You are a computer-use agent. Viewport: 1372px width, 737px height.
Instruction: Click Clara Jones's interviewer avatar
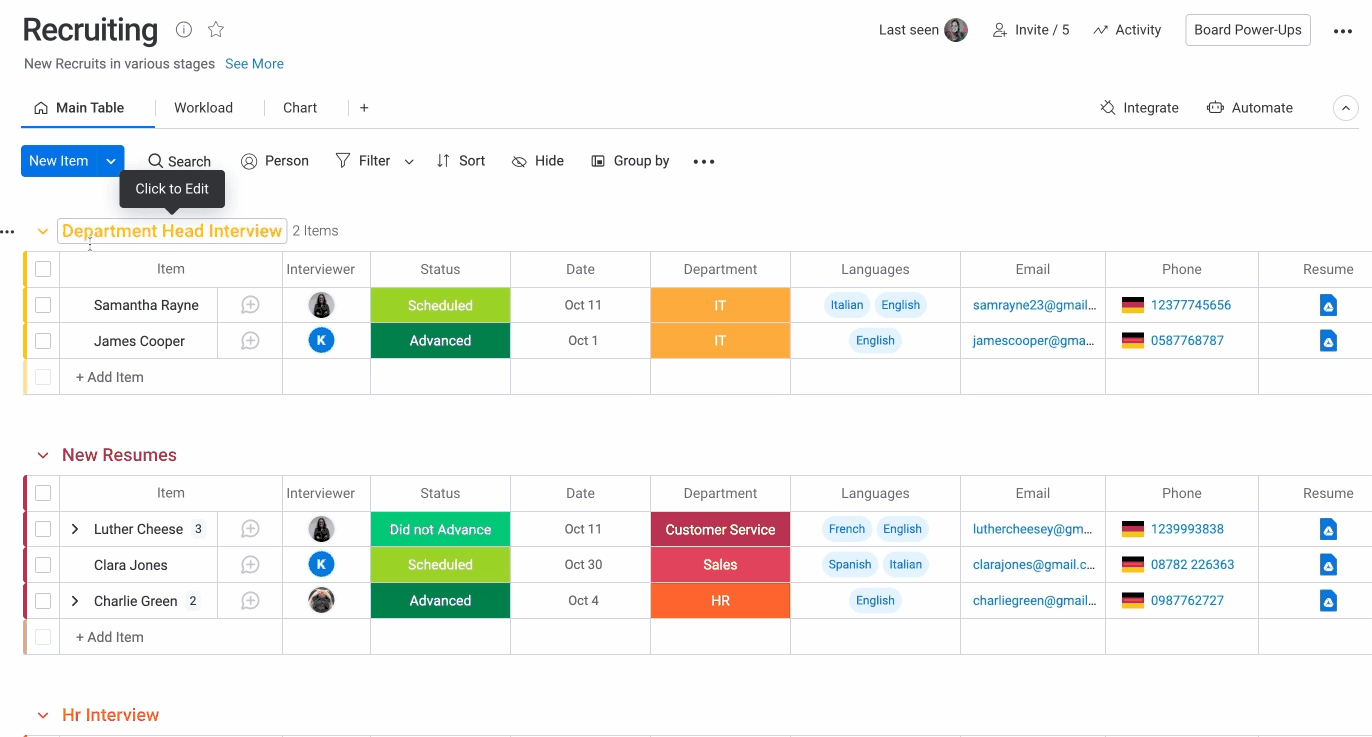pyautogui.click(x=321, y=565)
